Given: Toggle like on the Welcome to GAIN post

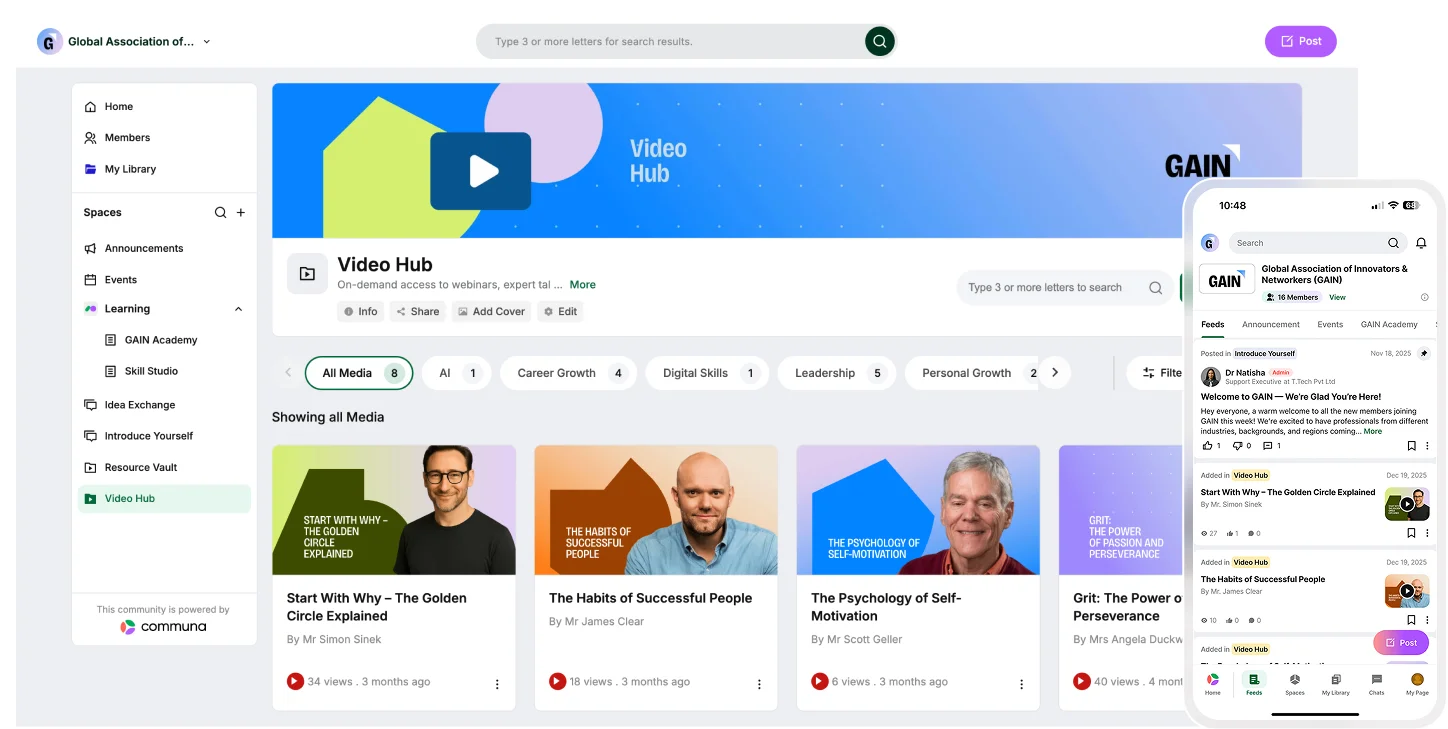Looking at the screenshot, I should 1208,446.
